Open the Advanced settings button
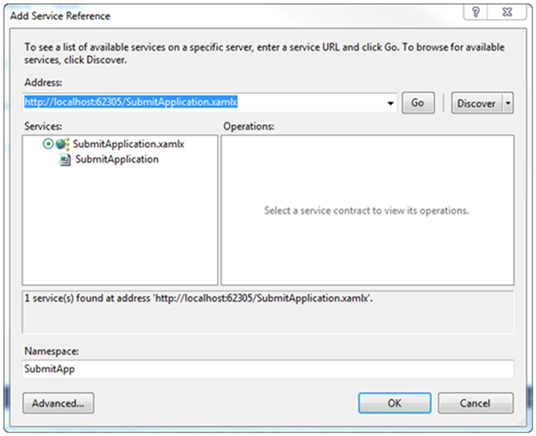This screenshot has height=436, width=536. 58,403
